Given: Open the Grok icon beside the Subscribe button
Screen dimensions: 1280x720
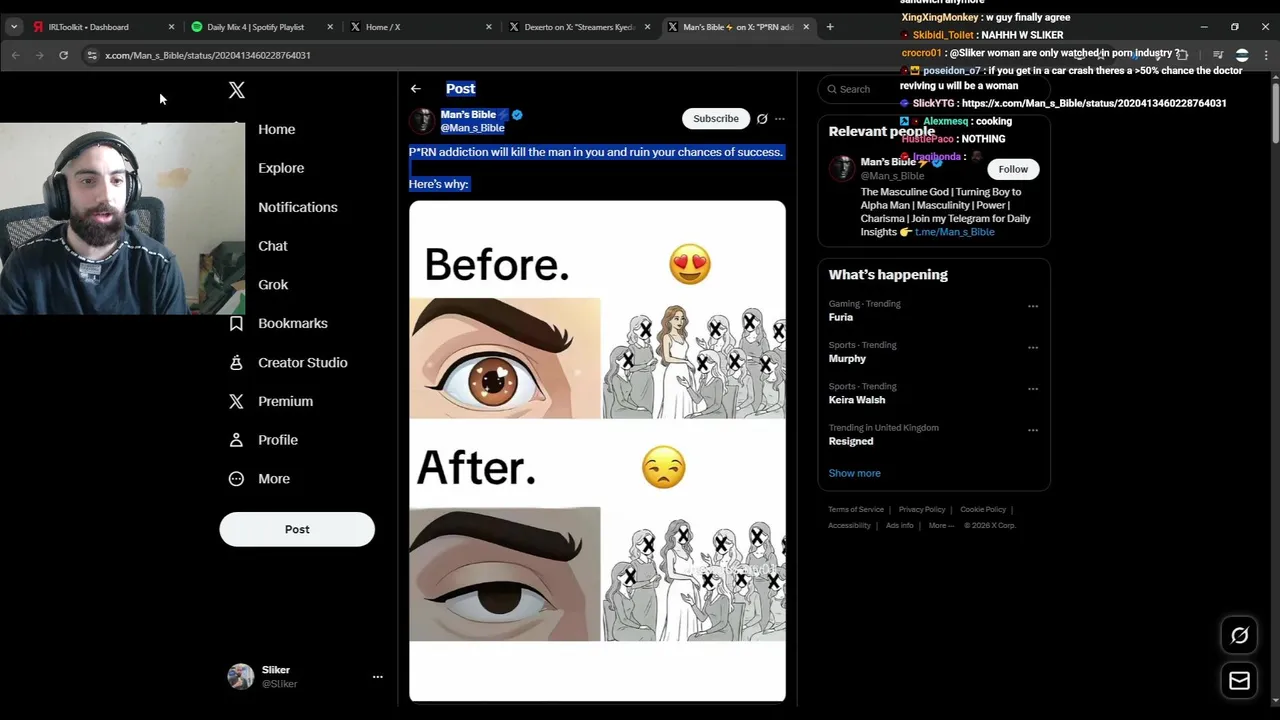Looking at the screenshot, I should [762, 119].
